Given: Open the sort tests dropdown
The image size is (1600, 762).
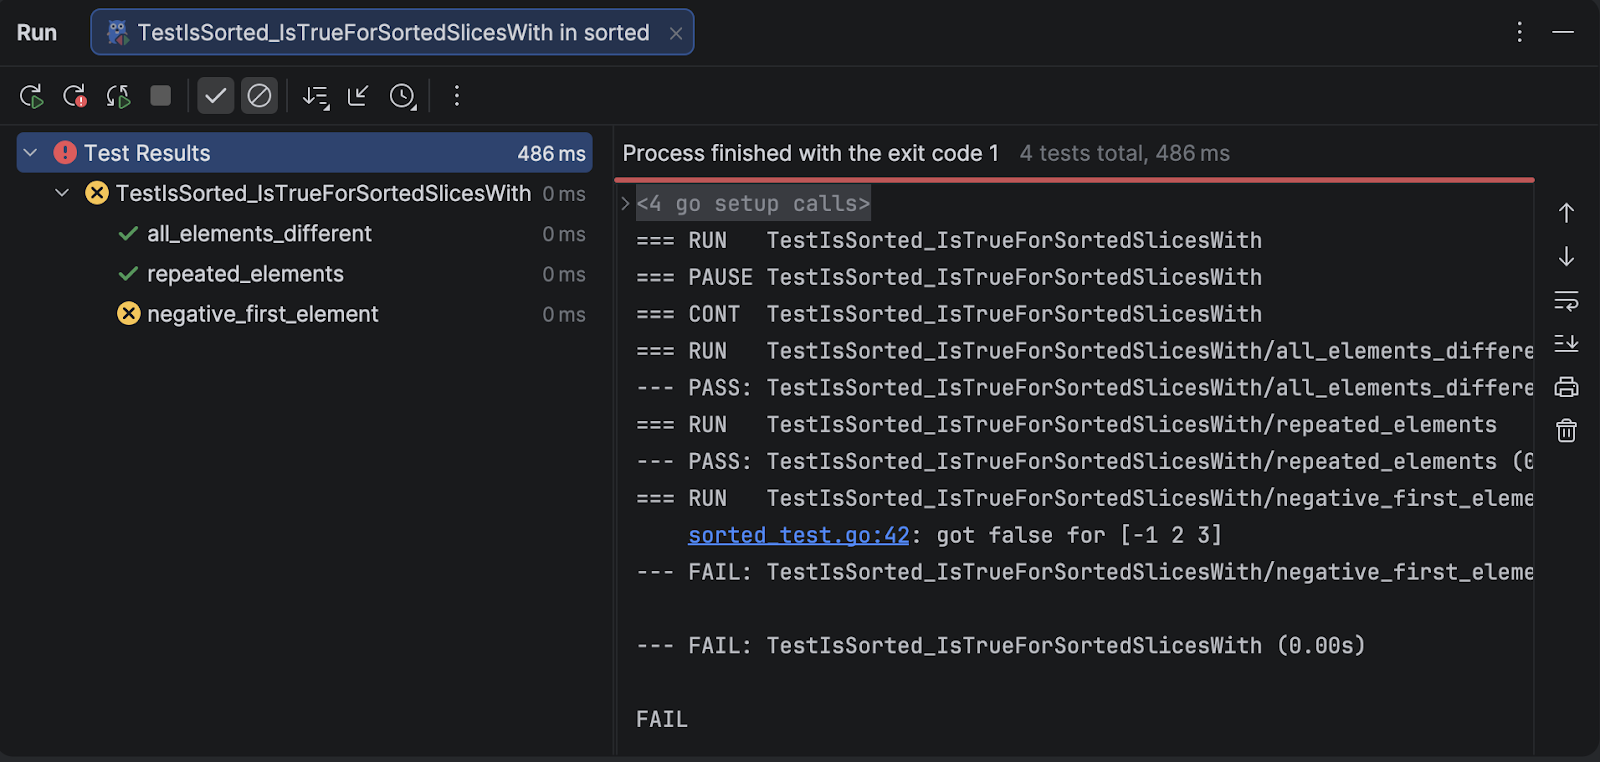Looking at the screenshot, I should click(316, 96).
